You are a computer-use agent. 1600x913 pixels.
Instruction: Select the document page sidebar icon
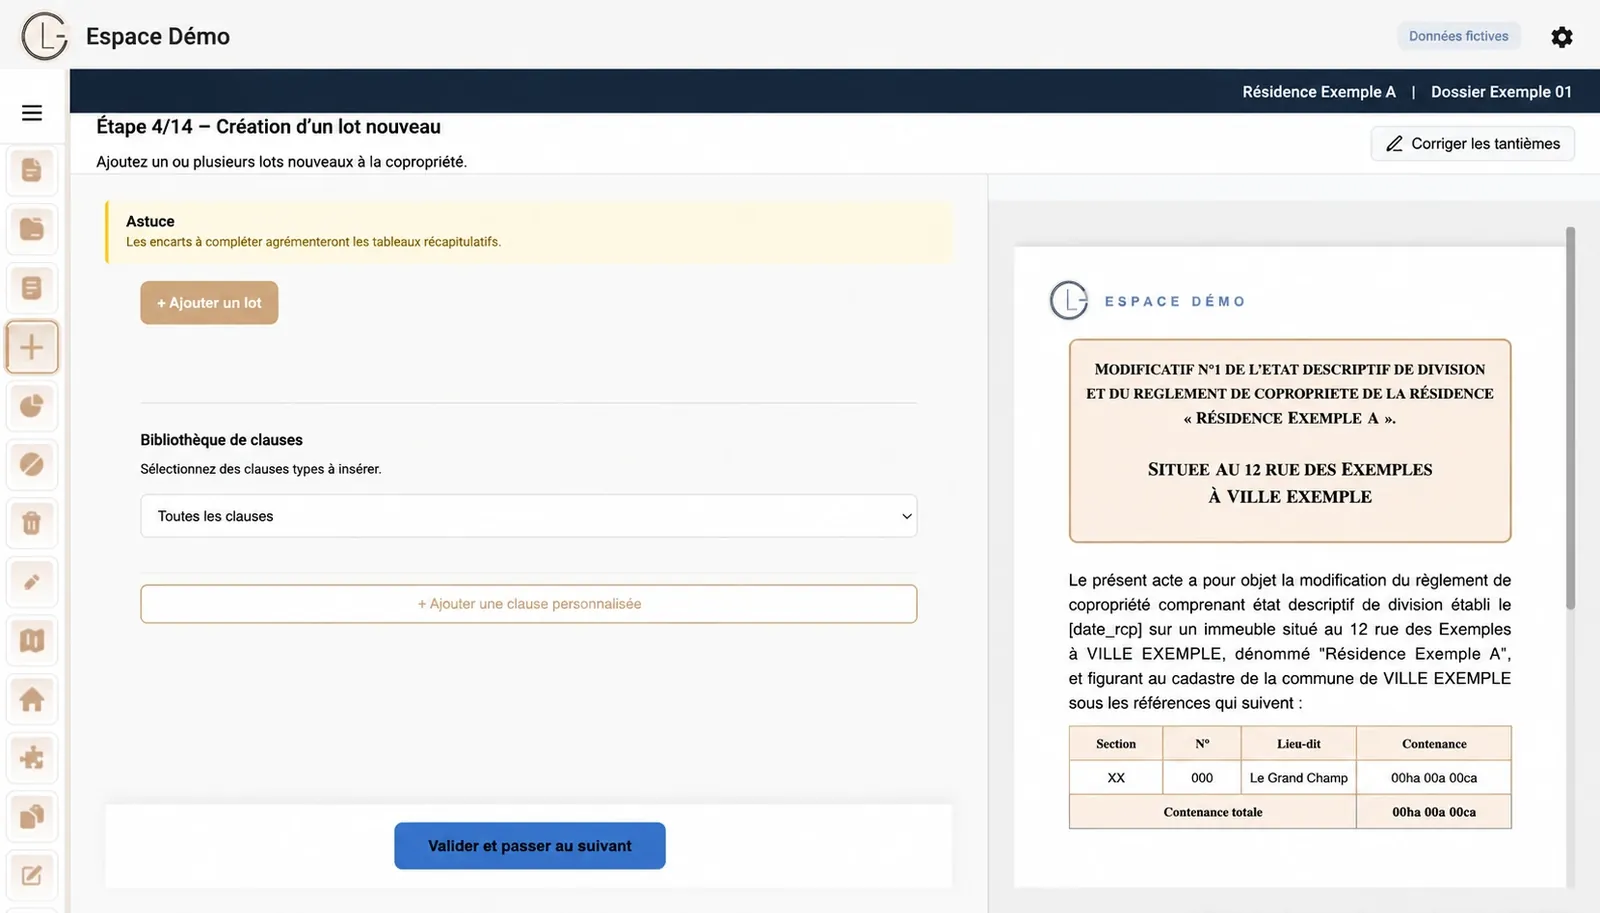point(32,170)
